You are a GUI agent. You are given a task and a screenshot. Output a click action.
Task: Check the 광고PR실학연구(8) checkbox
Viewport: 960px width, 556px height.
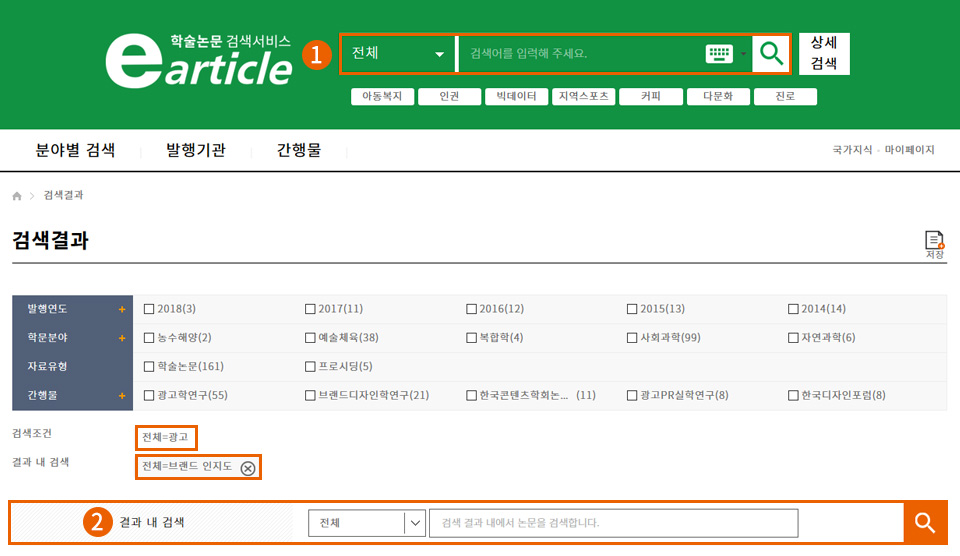point(632,396)
